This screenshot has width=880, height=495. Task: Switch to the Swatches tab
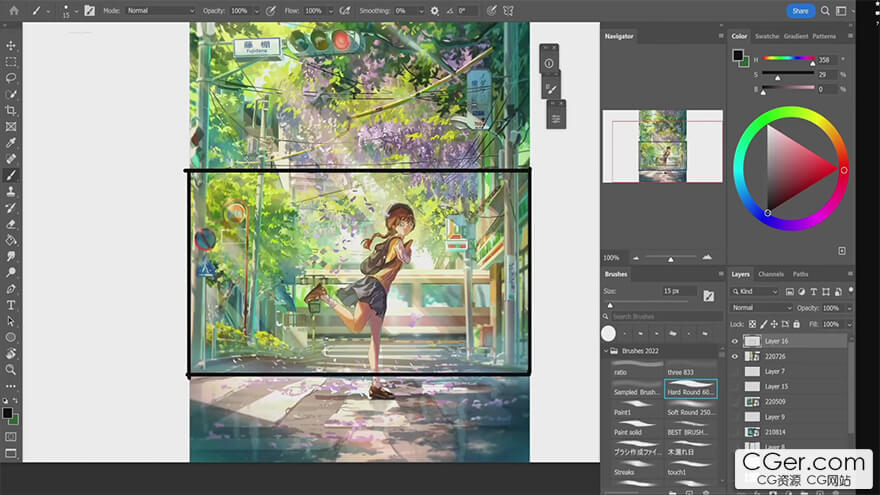coord(767,36)
